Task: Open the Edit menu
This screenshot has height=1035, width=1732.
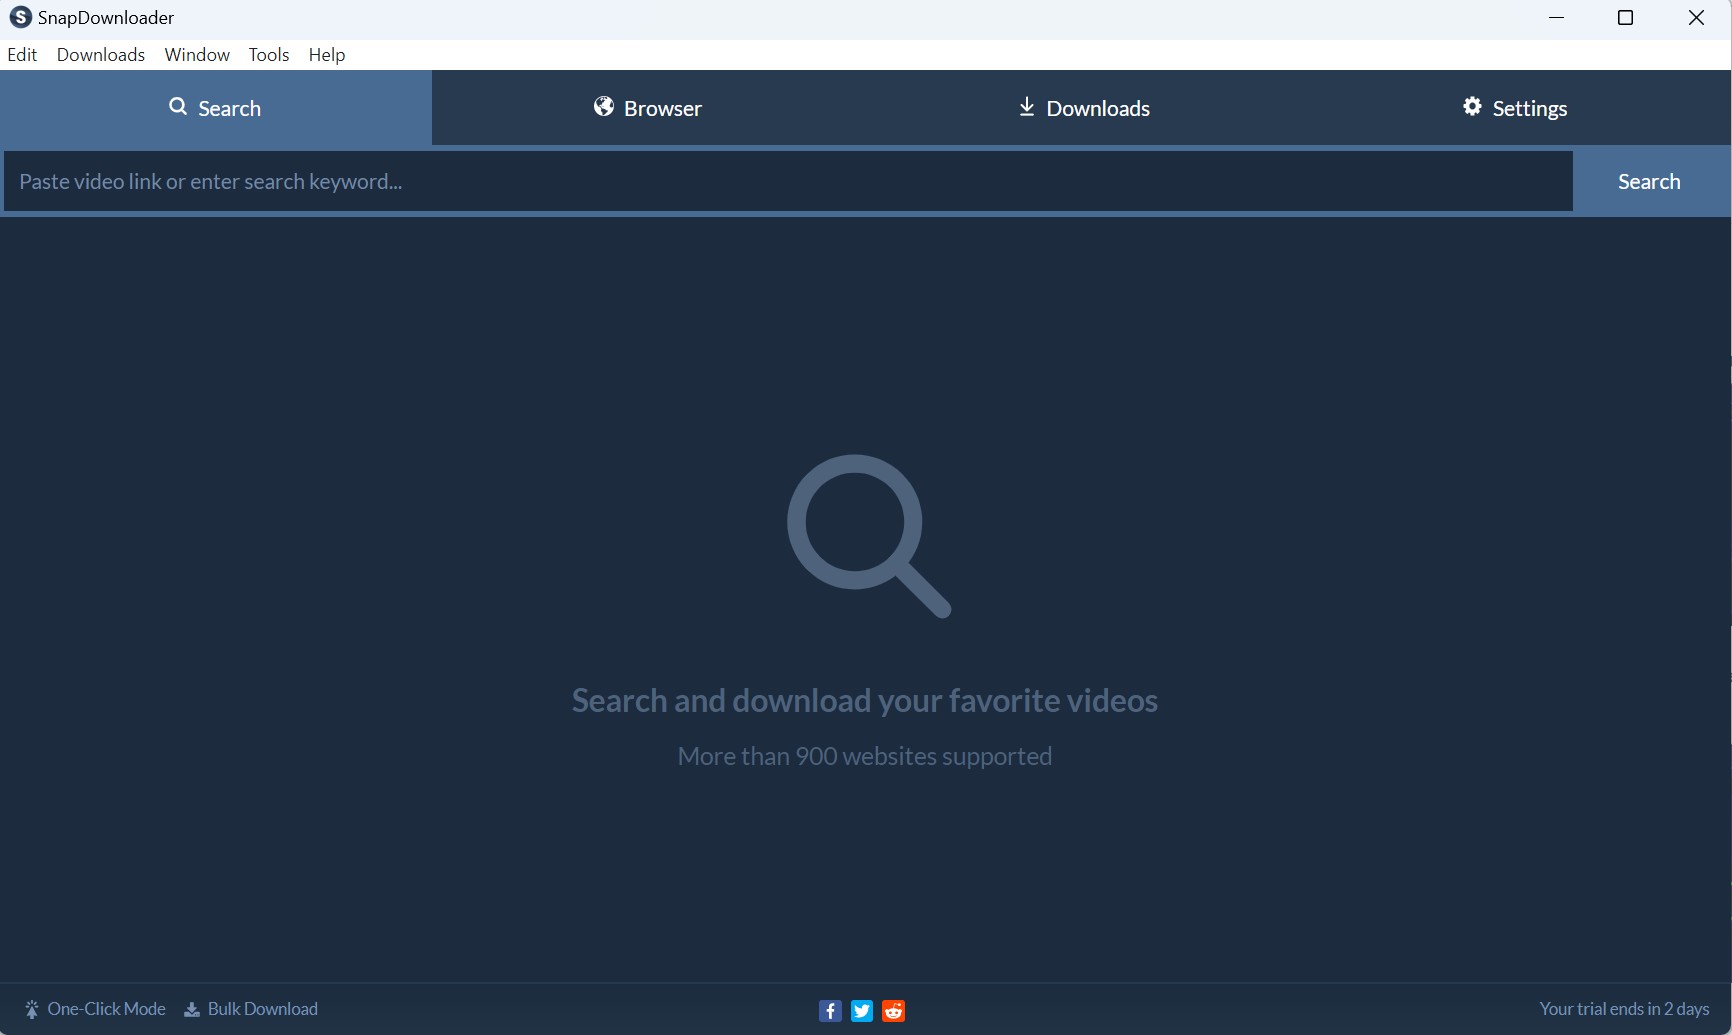Action: (x=22, y=55)
